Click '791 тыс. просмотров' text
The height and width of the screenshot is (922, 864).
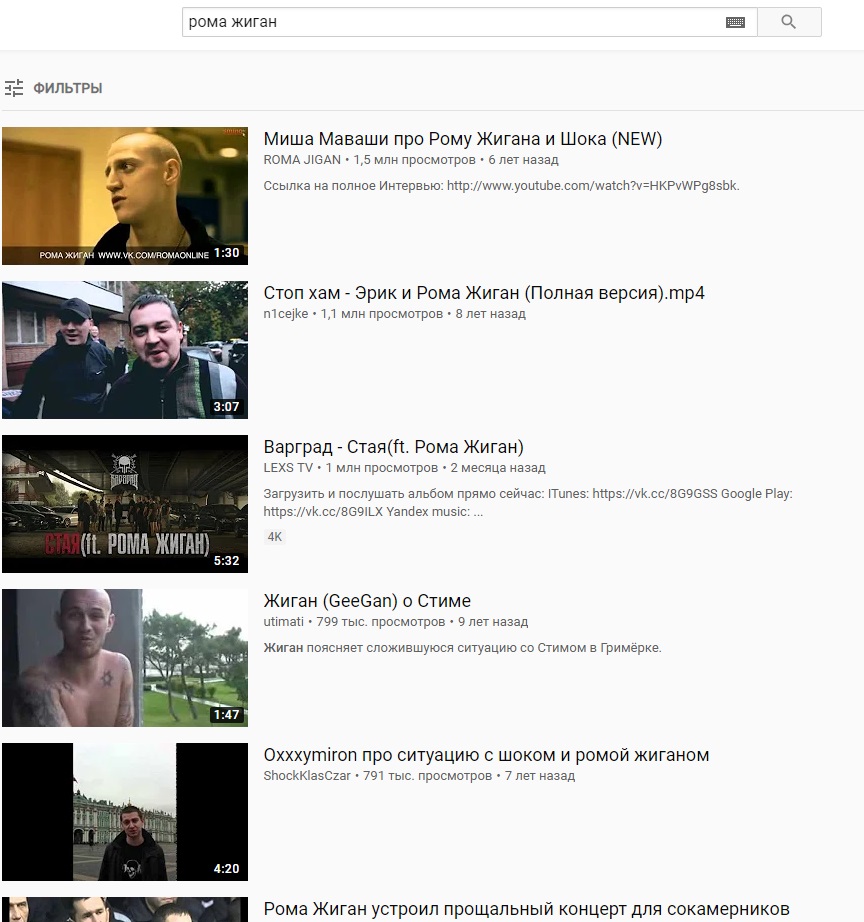(428, 776)
